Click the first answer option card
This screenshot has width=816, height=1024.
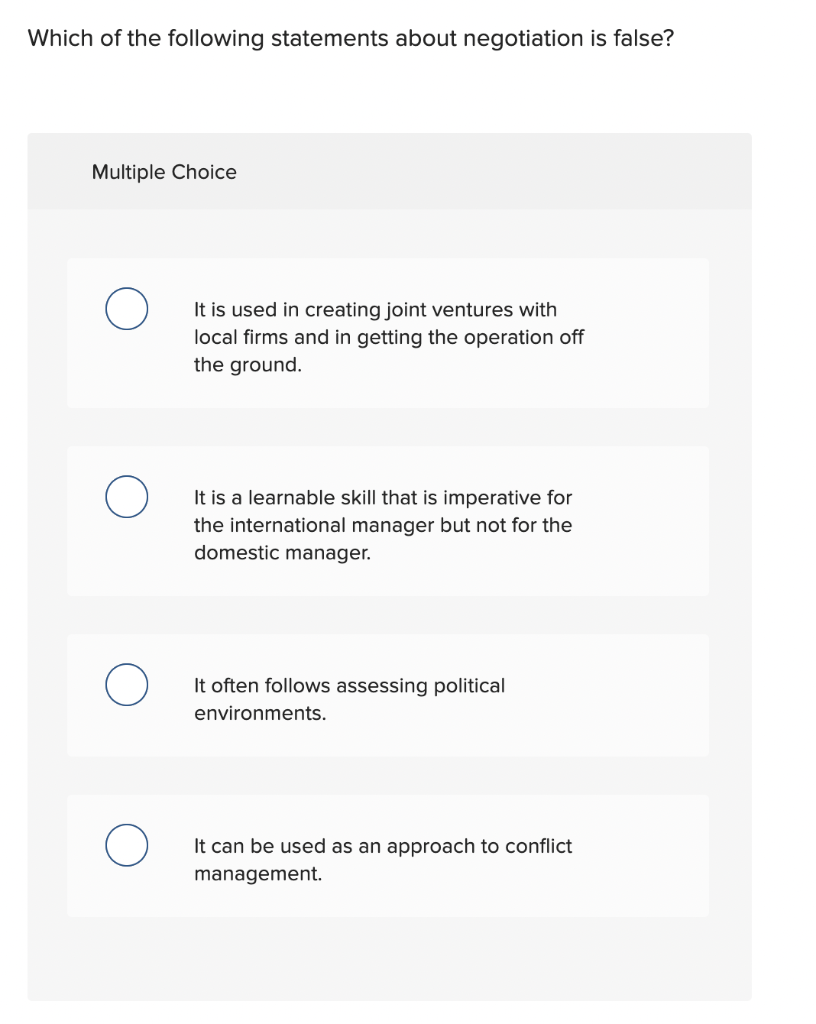click(x=387, y=333)
